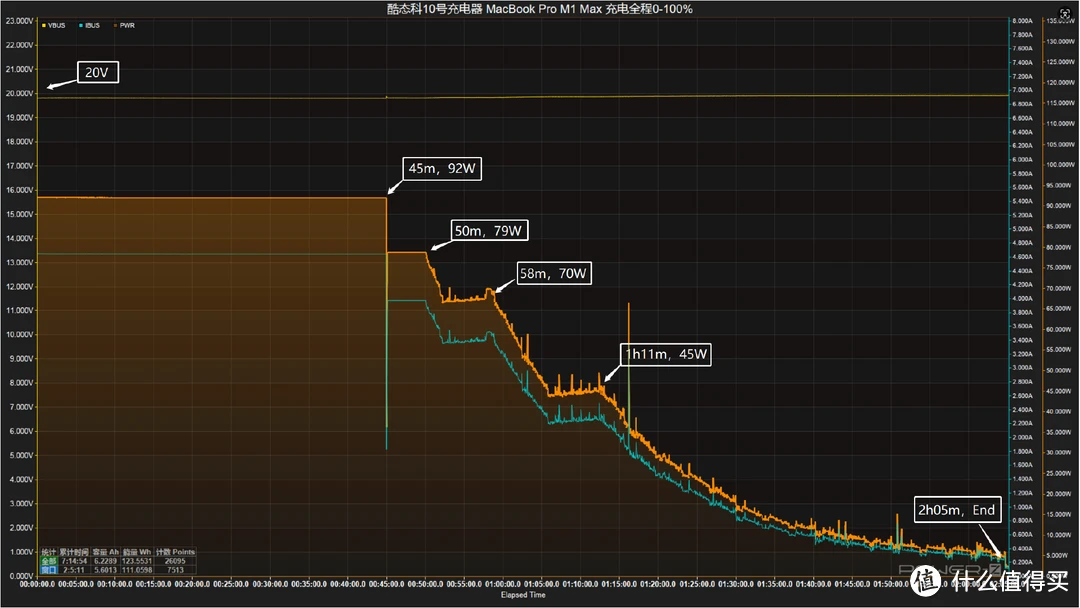
Task: Select the "50m, 79W" annotation callout
Action: pos(489,231)
